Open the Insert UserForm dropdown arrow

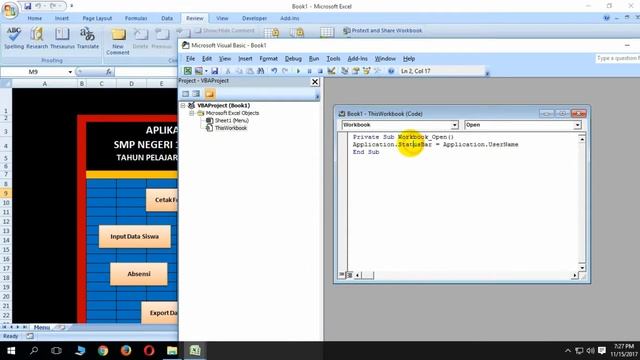pyautogui.click(x=206, y=71)
